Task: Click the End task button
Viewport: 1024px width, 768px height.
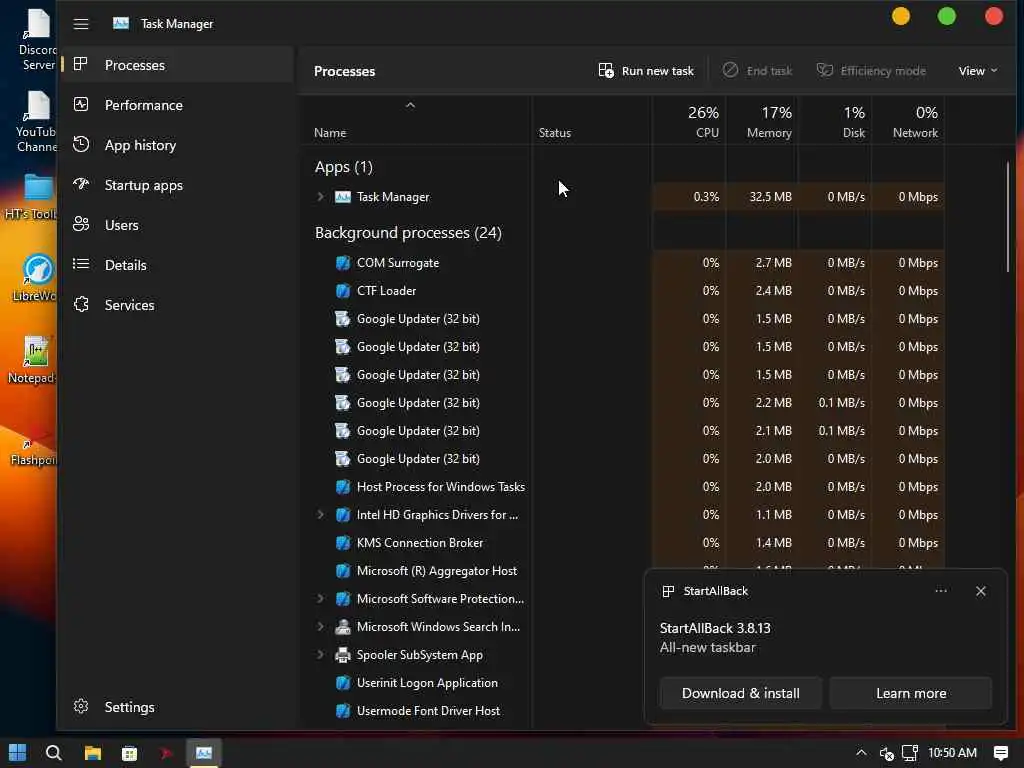Action: coord(758,71)
